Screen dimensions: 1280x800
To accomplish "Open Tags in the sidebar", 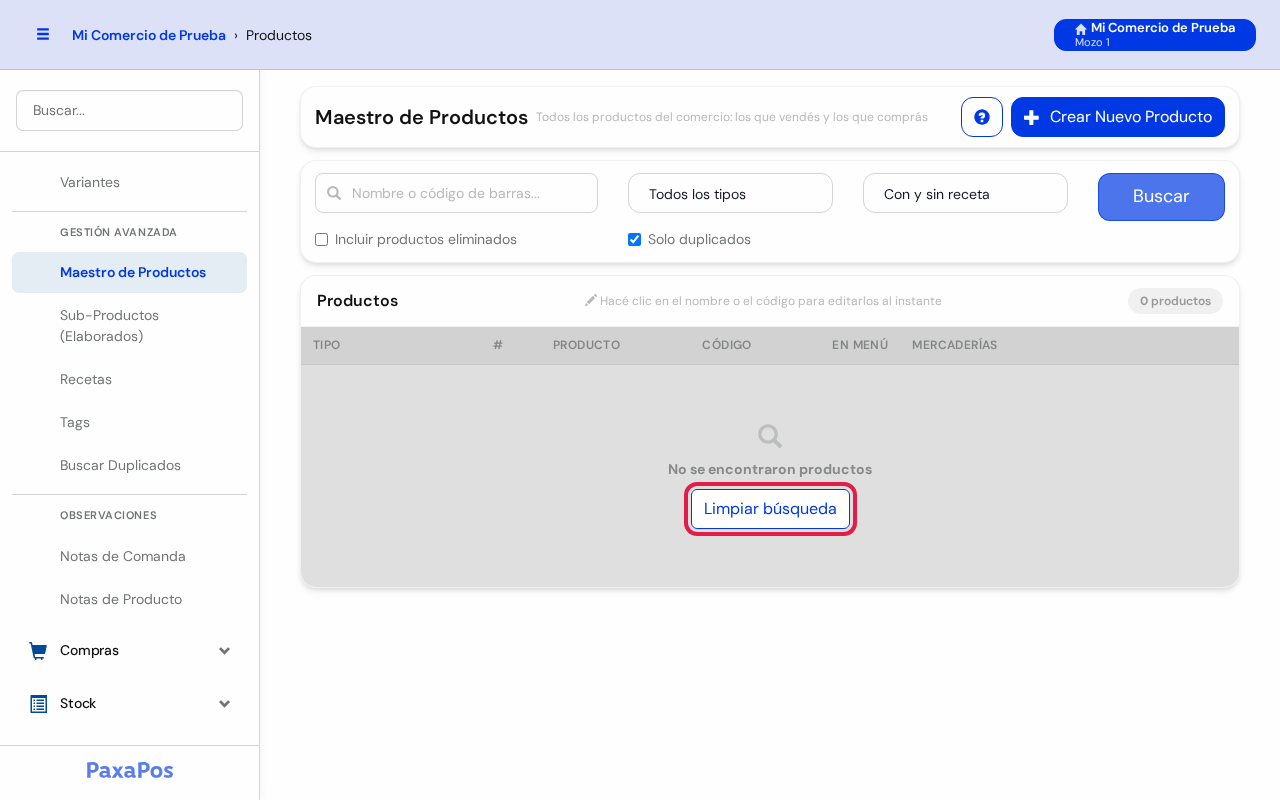I will pos(129,422).
